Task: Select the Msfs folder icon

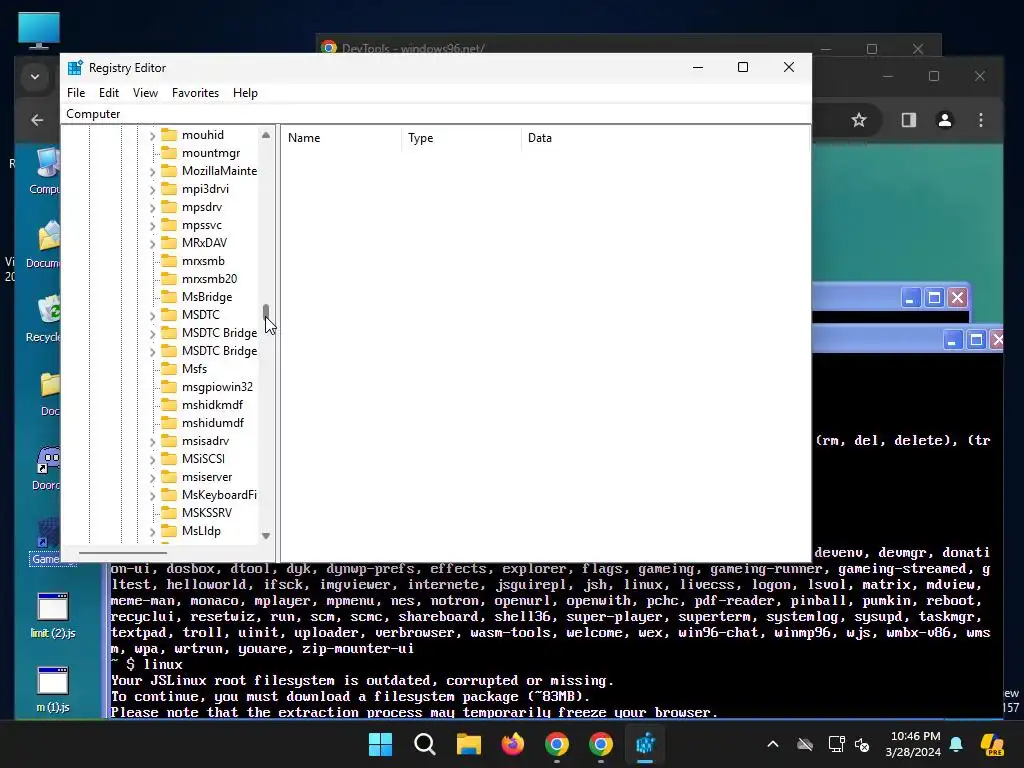Action: pos(169,369)
